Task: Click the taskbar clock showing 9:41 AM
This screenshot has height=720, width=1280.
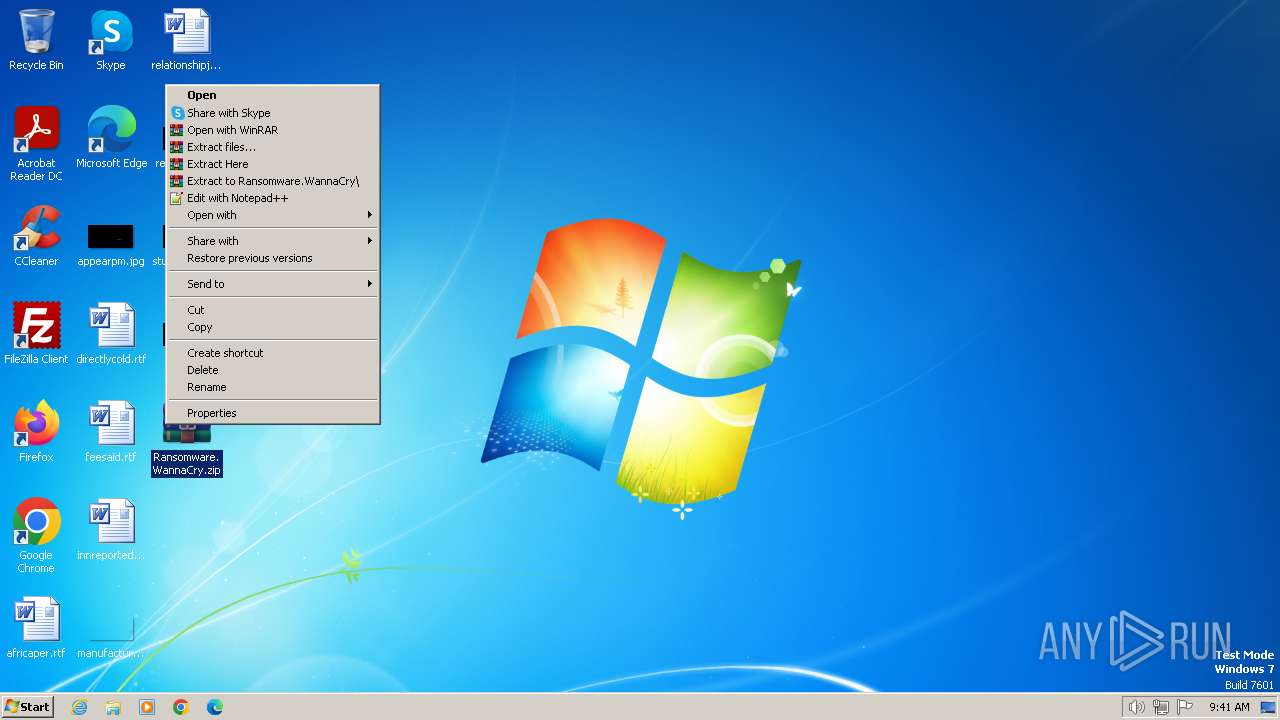Action: [1229, 707]
